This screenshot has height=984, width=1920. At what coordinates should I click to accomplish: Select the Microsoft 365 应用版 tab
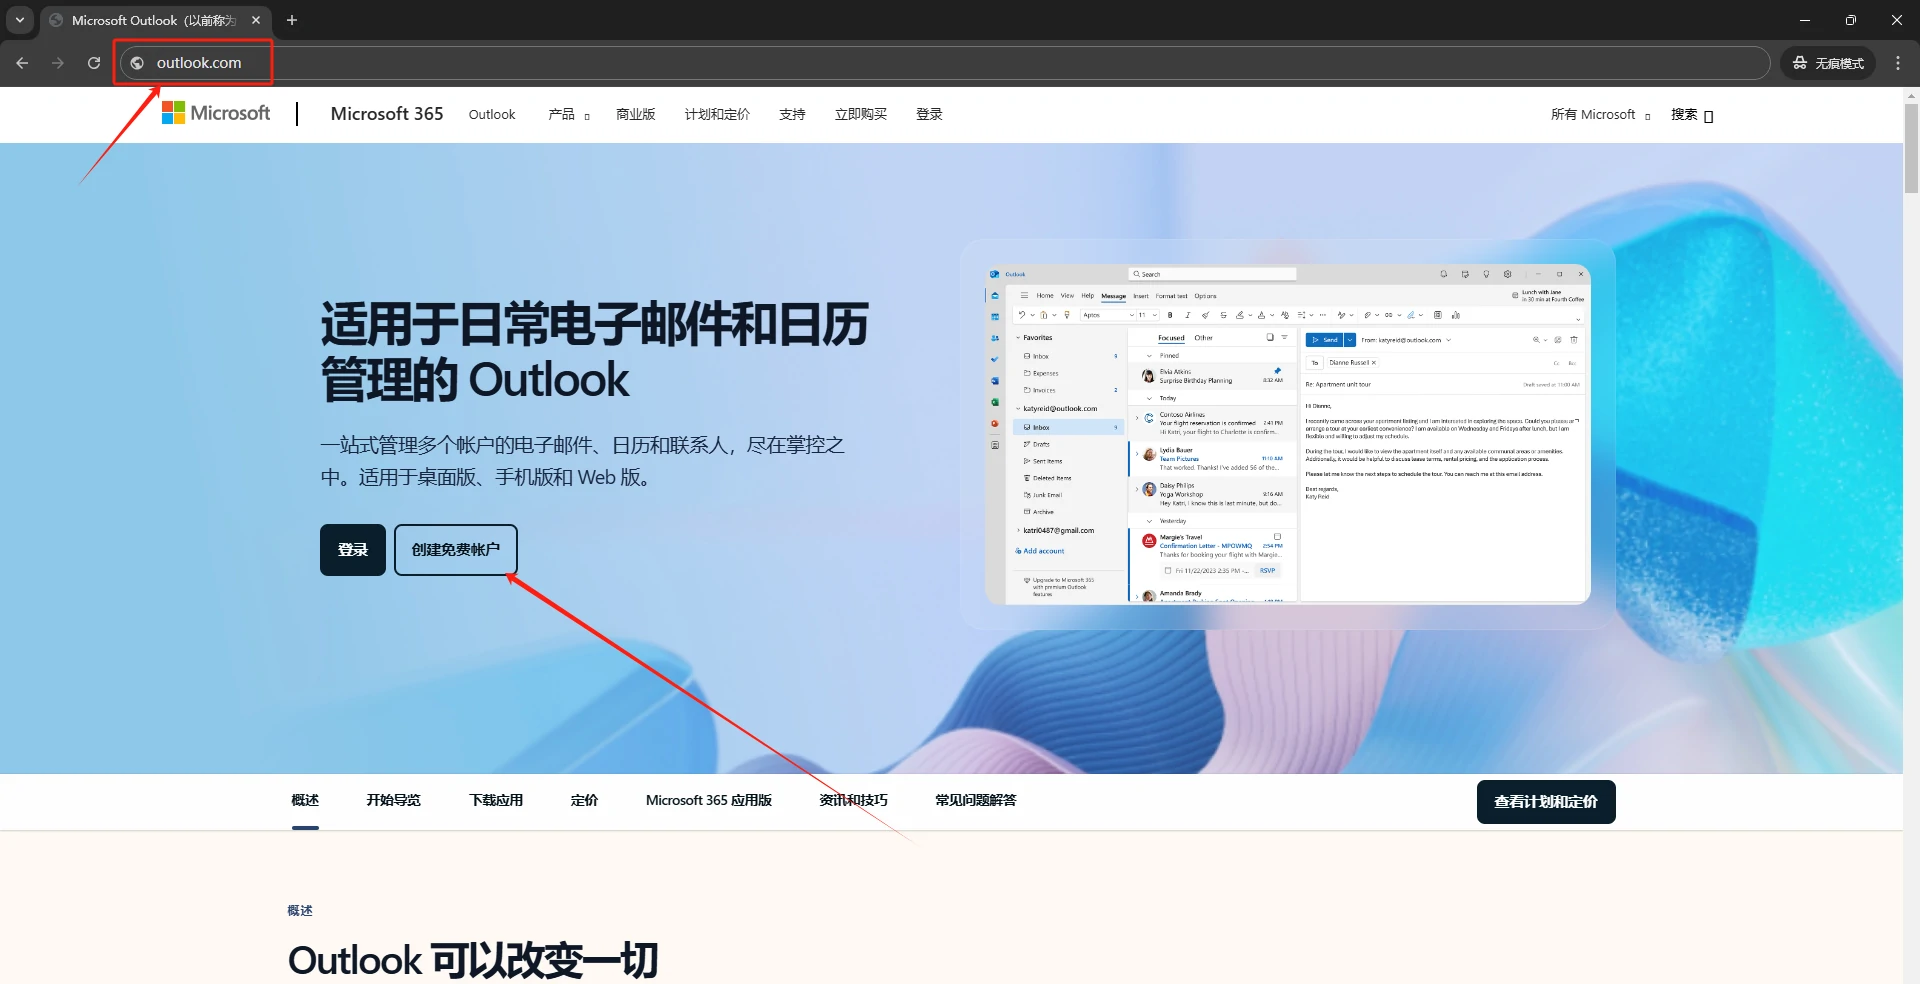click(709, 800)
